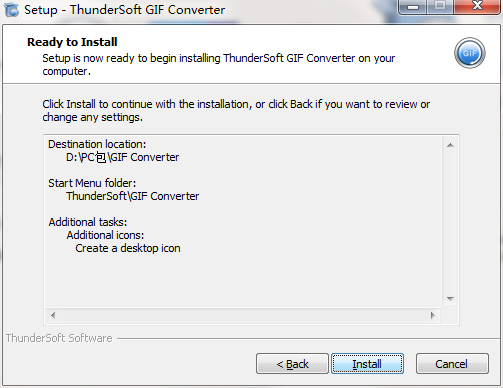Cancel the setup wizard
Viewport: 503px width, 388px height.
(452, 364)
